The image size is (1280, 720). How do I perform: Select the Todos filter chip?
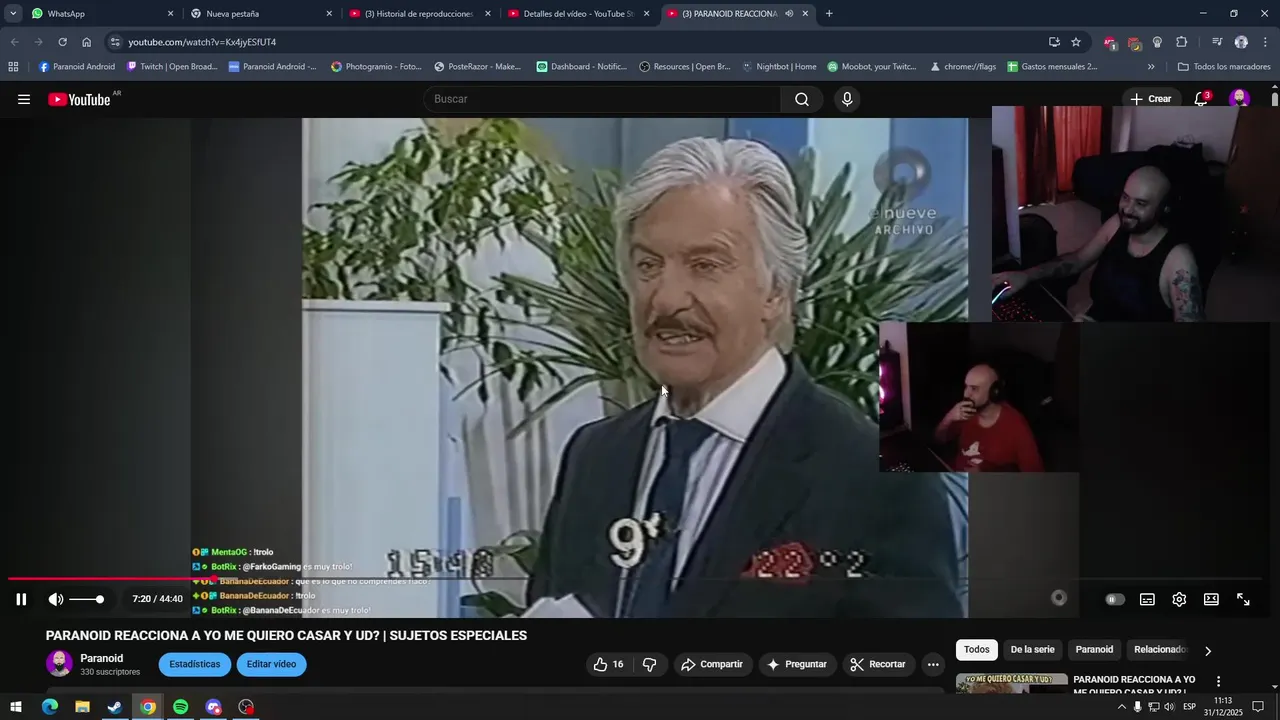[x=977, y=649]
